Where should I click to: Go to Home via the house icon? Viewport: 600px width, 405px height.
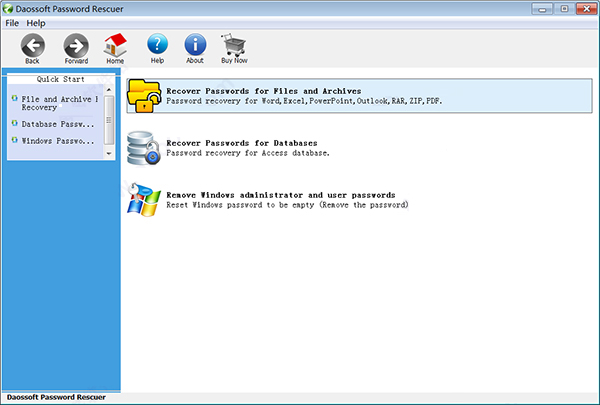(115, 45)
